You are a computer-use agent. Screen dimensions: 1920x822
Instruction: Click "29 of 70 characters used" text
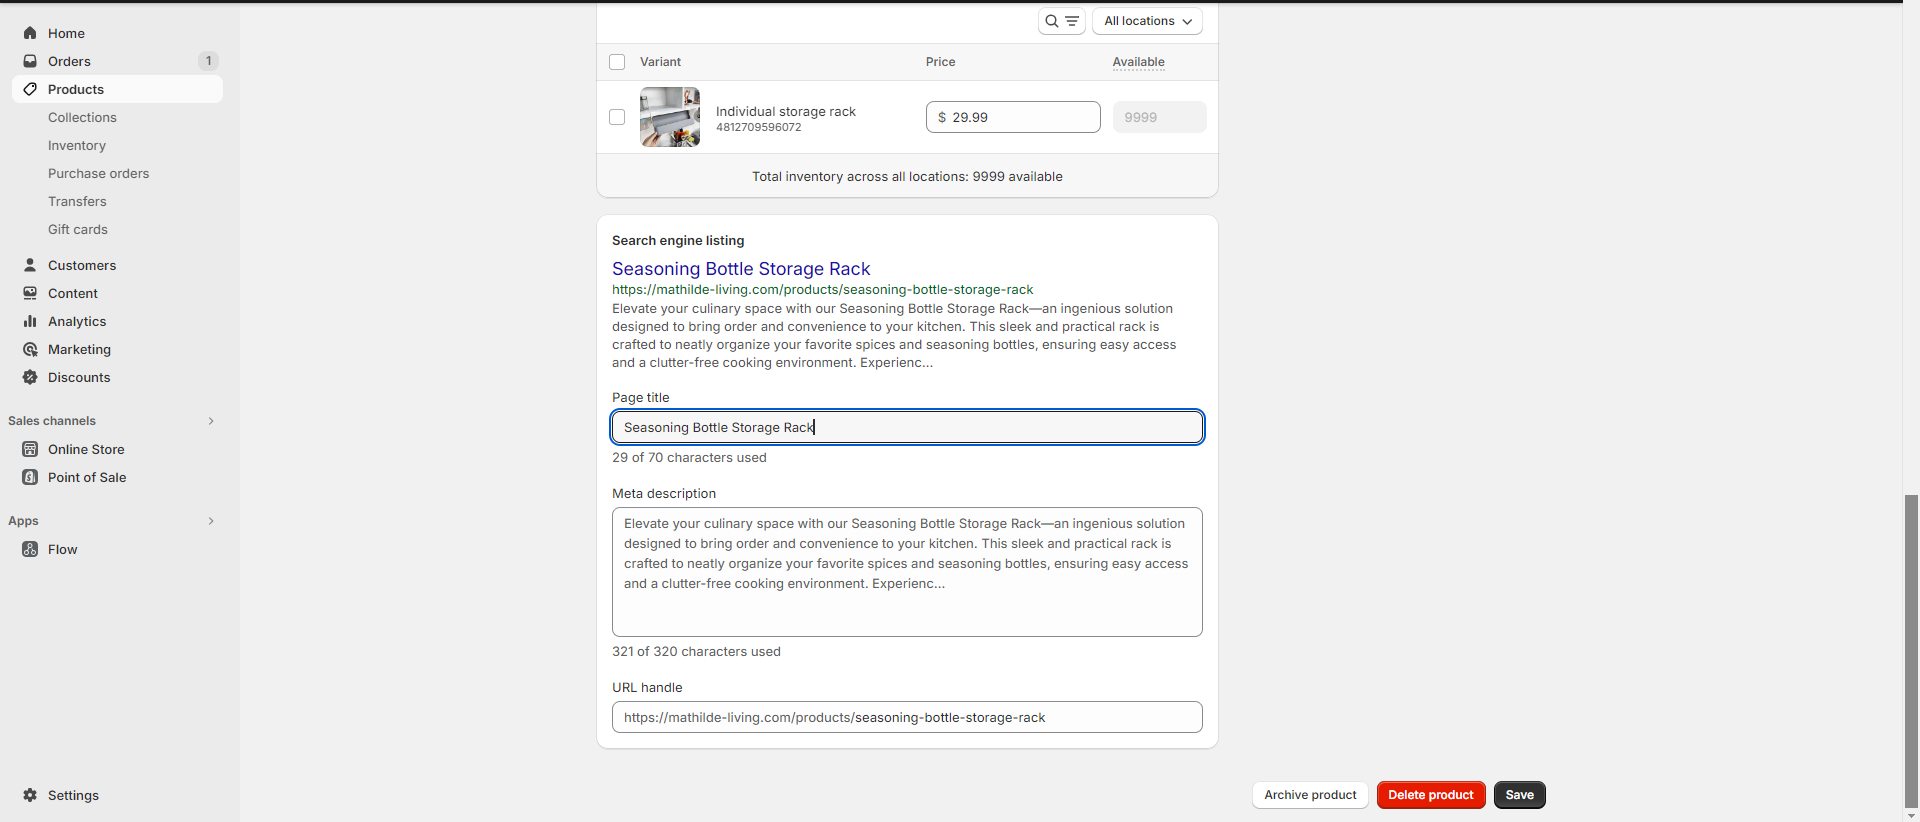coord(689,458)
